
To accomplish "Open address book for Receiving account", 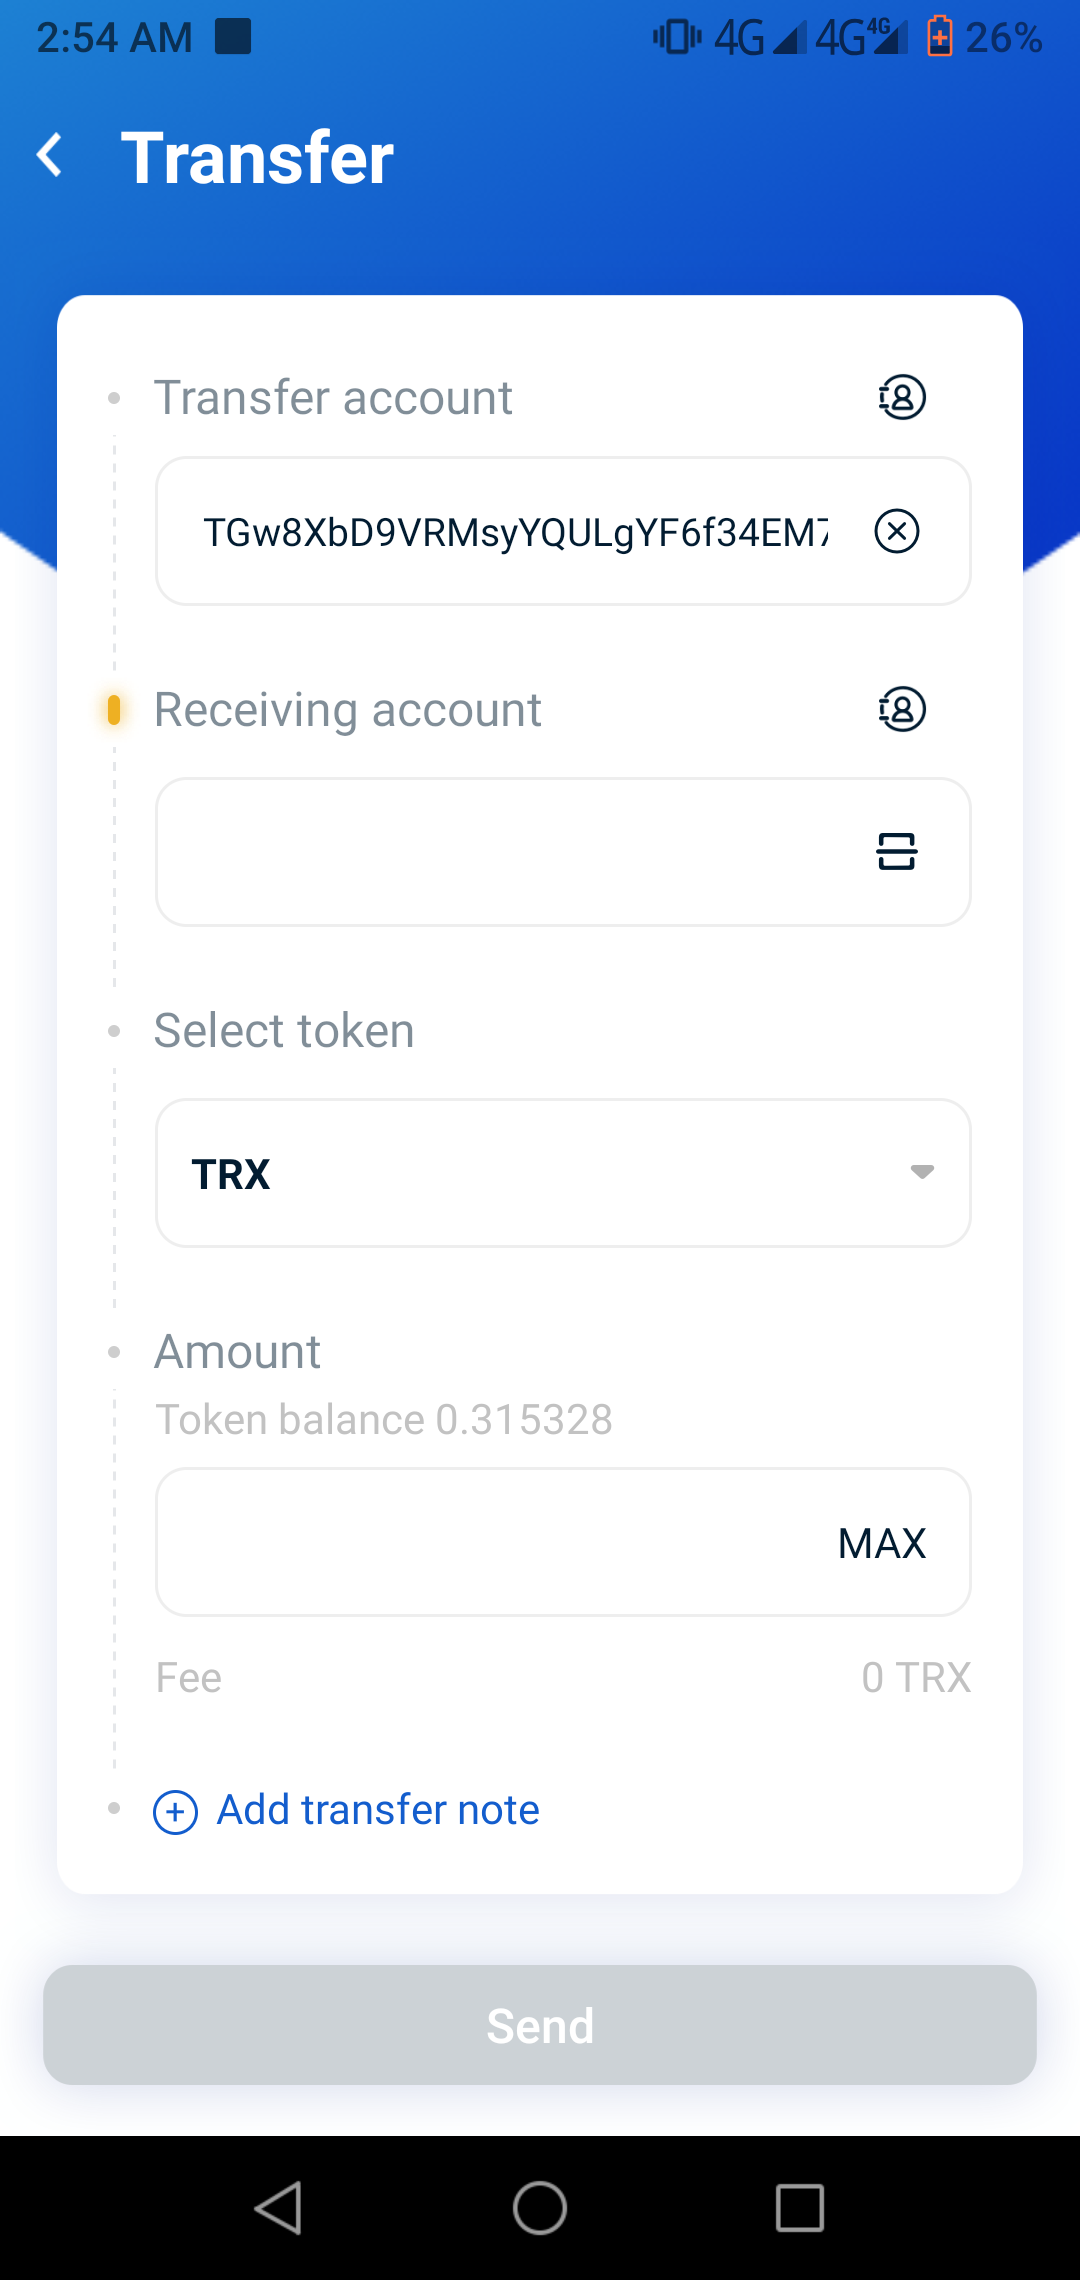I will (x=902, y=709).
